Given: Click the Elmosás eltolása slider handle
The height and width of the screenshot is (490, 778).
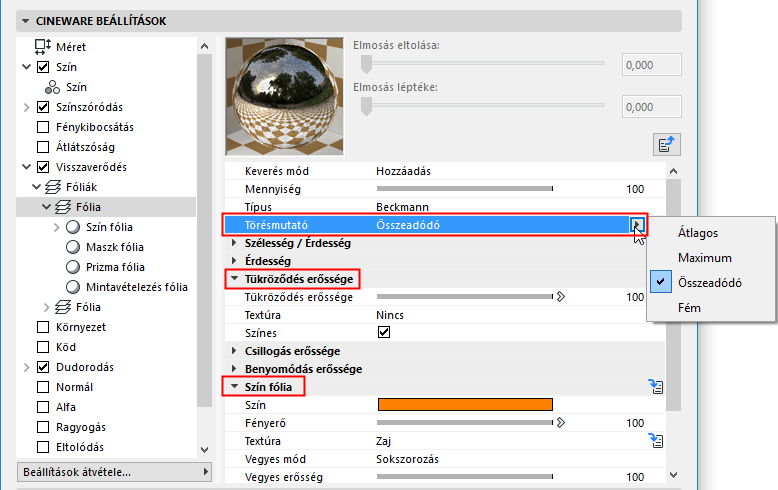Looking at the screenshot, I should (367, 64).
